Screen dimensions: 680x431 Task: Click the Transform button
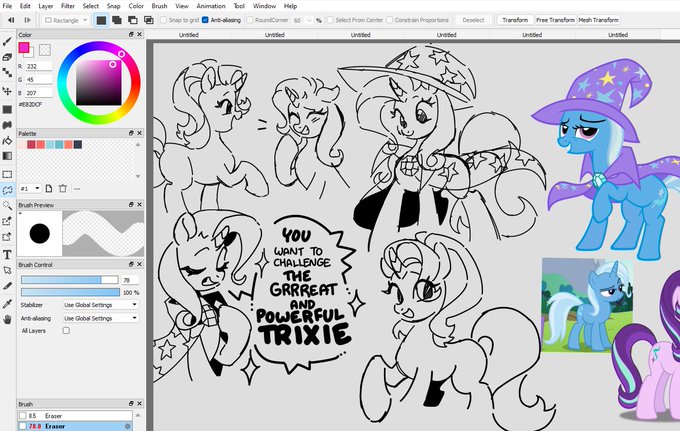click(515, 20)
